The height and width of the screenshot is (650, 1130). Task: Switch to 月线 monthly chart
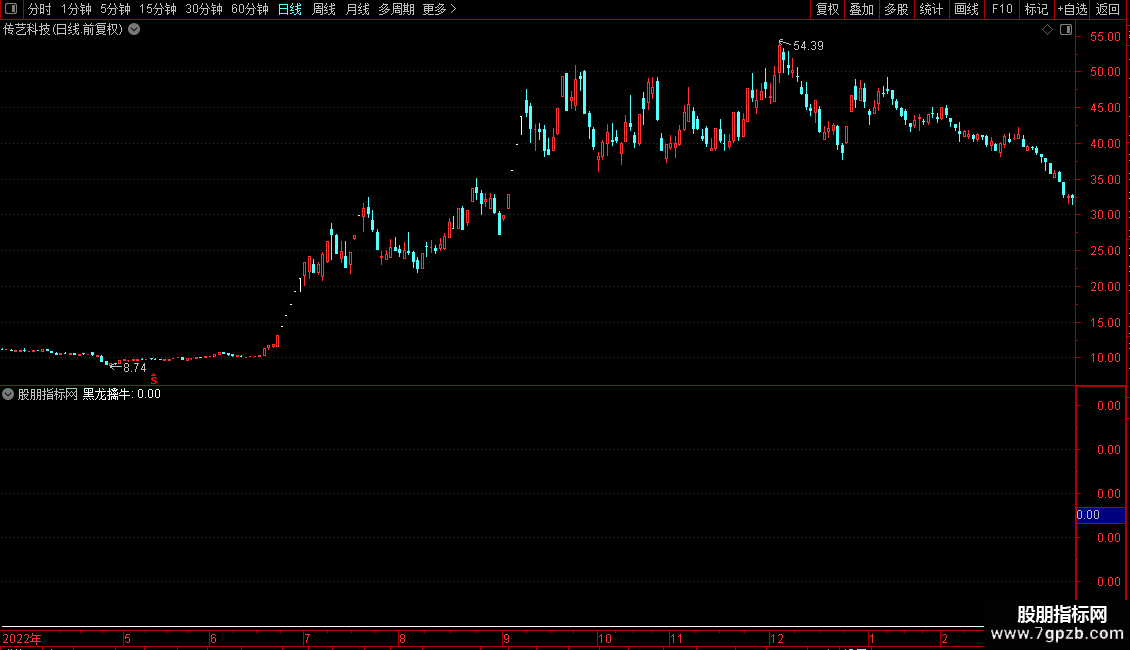point(357,9)
